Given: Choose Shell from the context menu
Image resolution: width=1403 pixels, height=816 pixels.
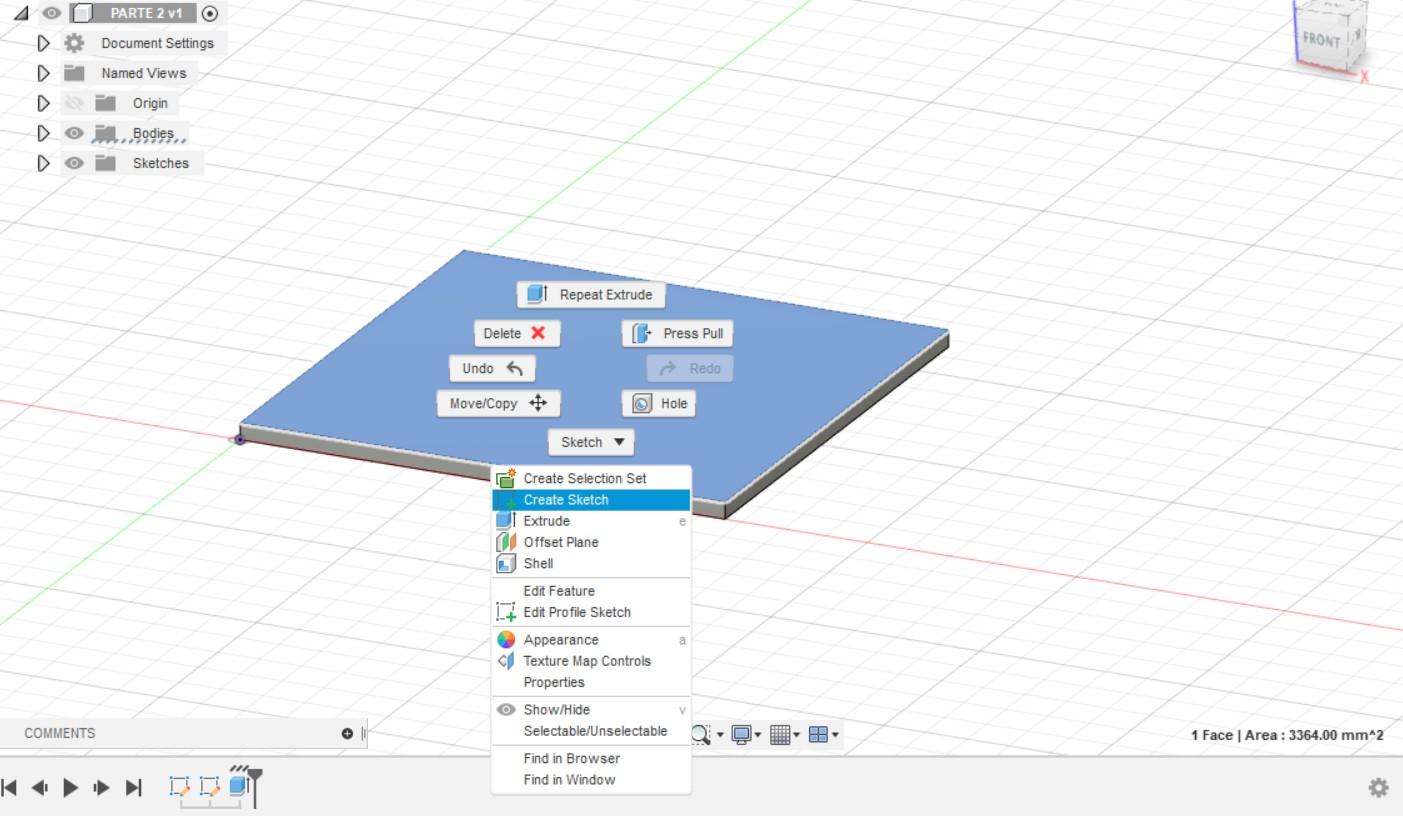Looking at the screenshot, I should point(591,563).
